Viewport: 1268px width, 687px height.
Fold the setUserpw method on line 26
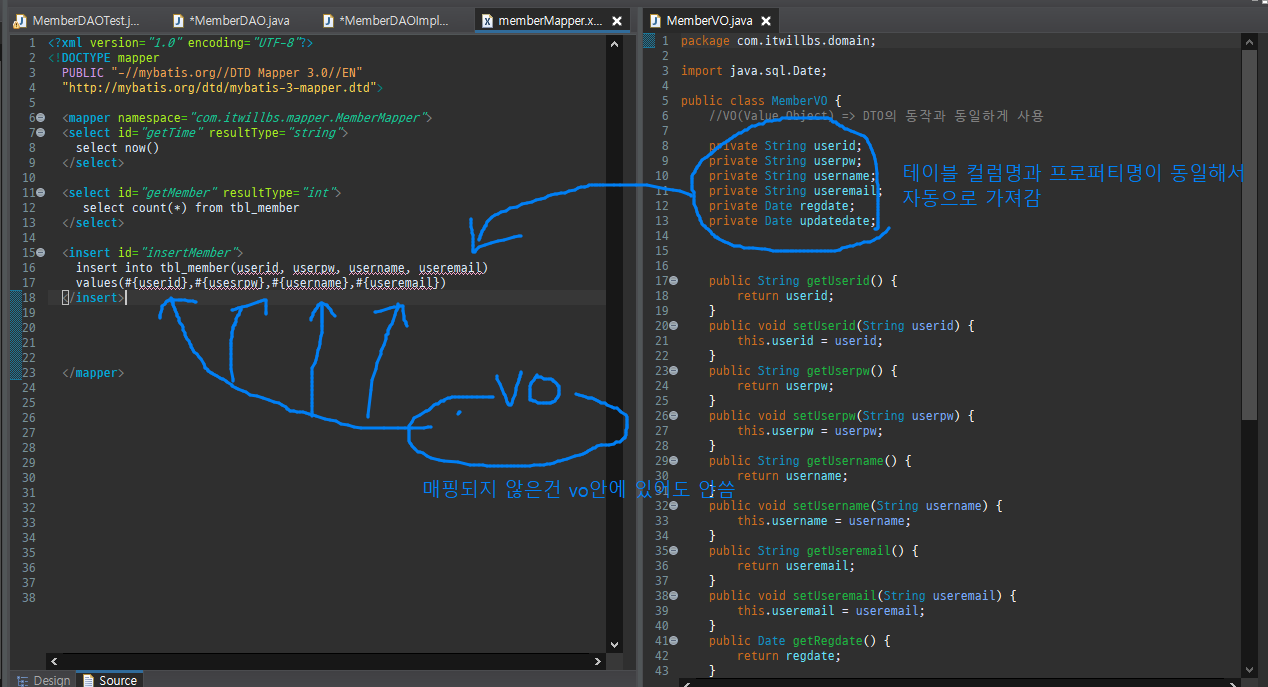coord(673,416)
